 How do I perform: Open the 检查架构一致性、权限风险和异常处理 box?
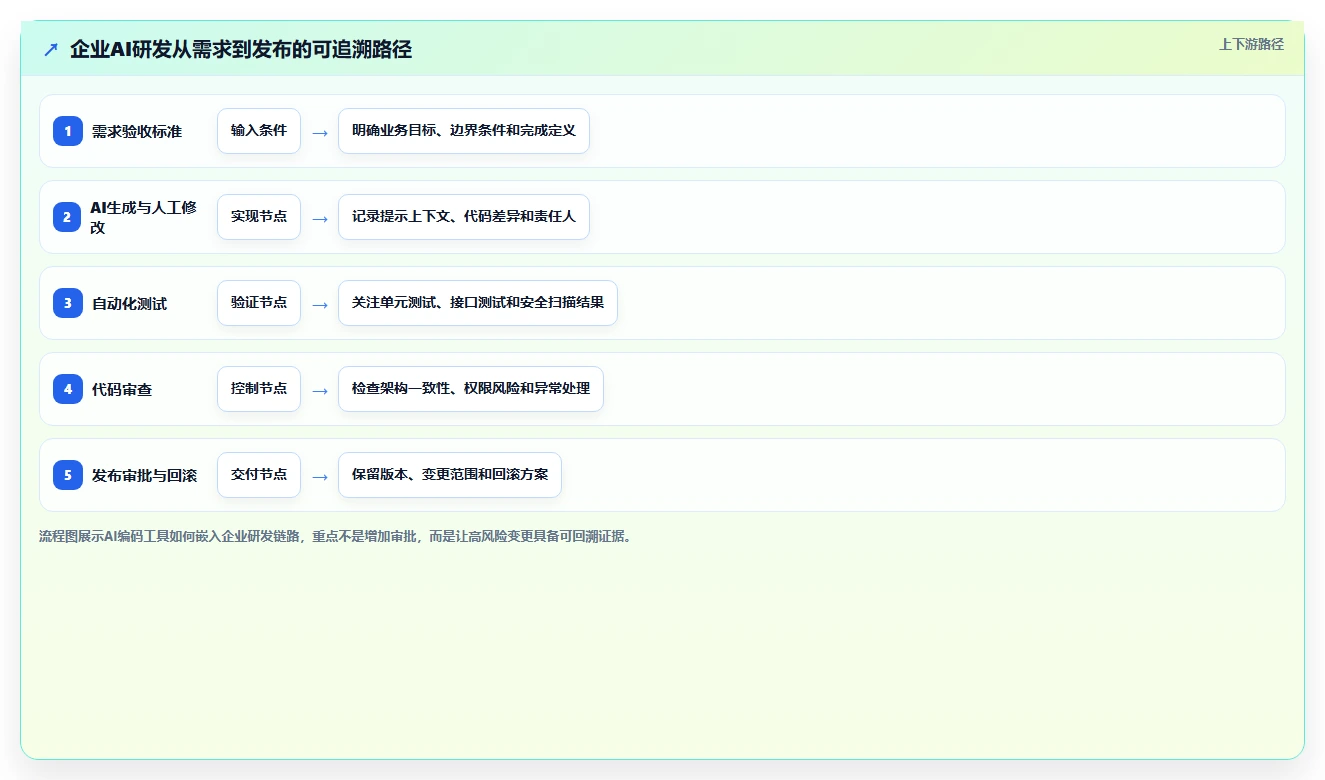[x=471, y=389]
